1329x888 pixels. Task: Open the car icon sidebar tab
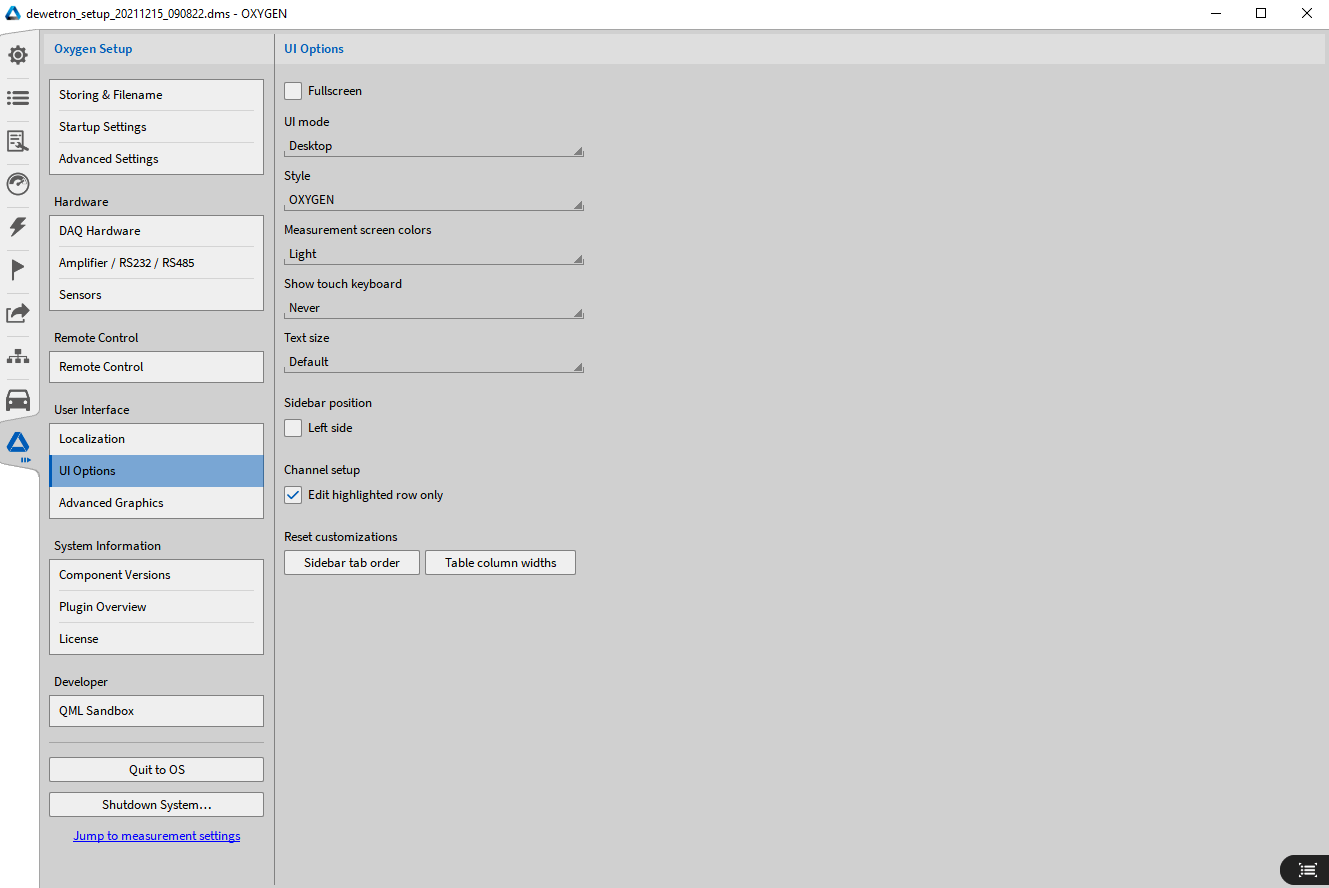point(18,401)
